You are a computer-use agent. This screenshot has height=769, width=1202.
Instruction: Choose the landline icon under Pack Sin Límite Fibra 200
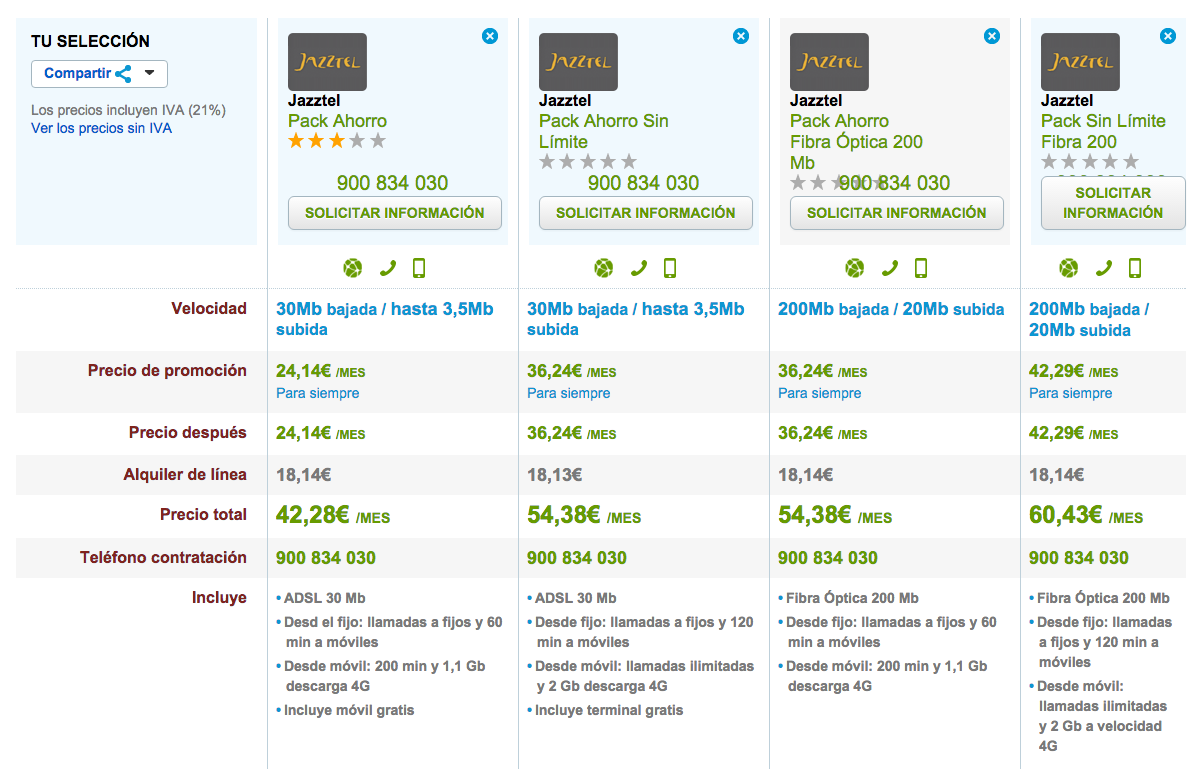pos(1104,268)
